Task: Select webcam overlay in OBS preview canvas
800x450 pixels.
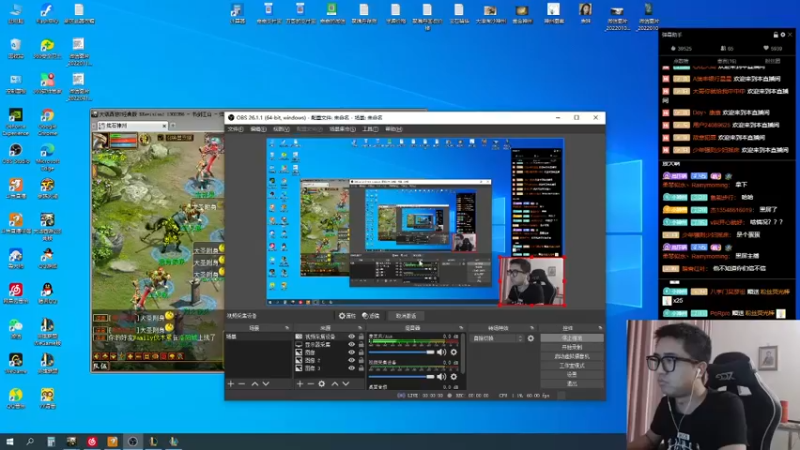Action: (x=532, y=281)
